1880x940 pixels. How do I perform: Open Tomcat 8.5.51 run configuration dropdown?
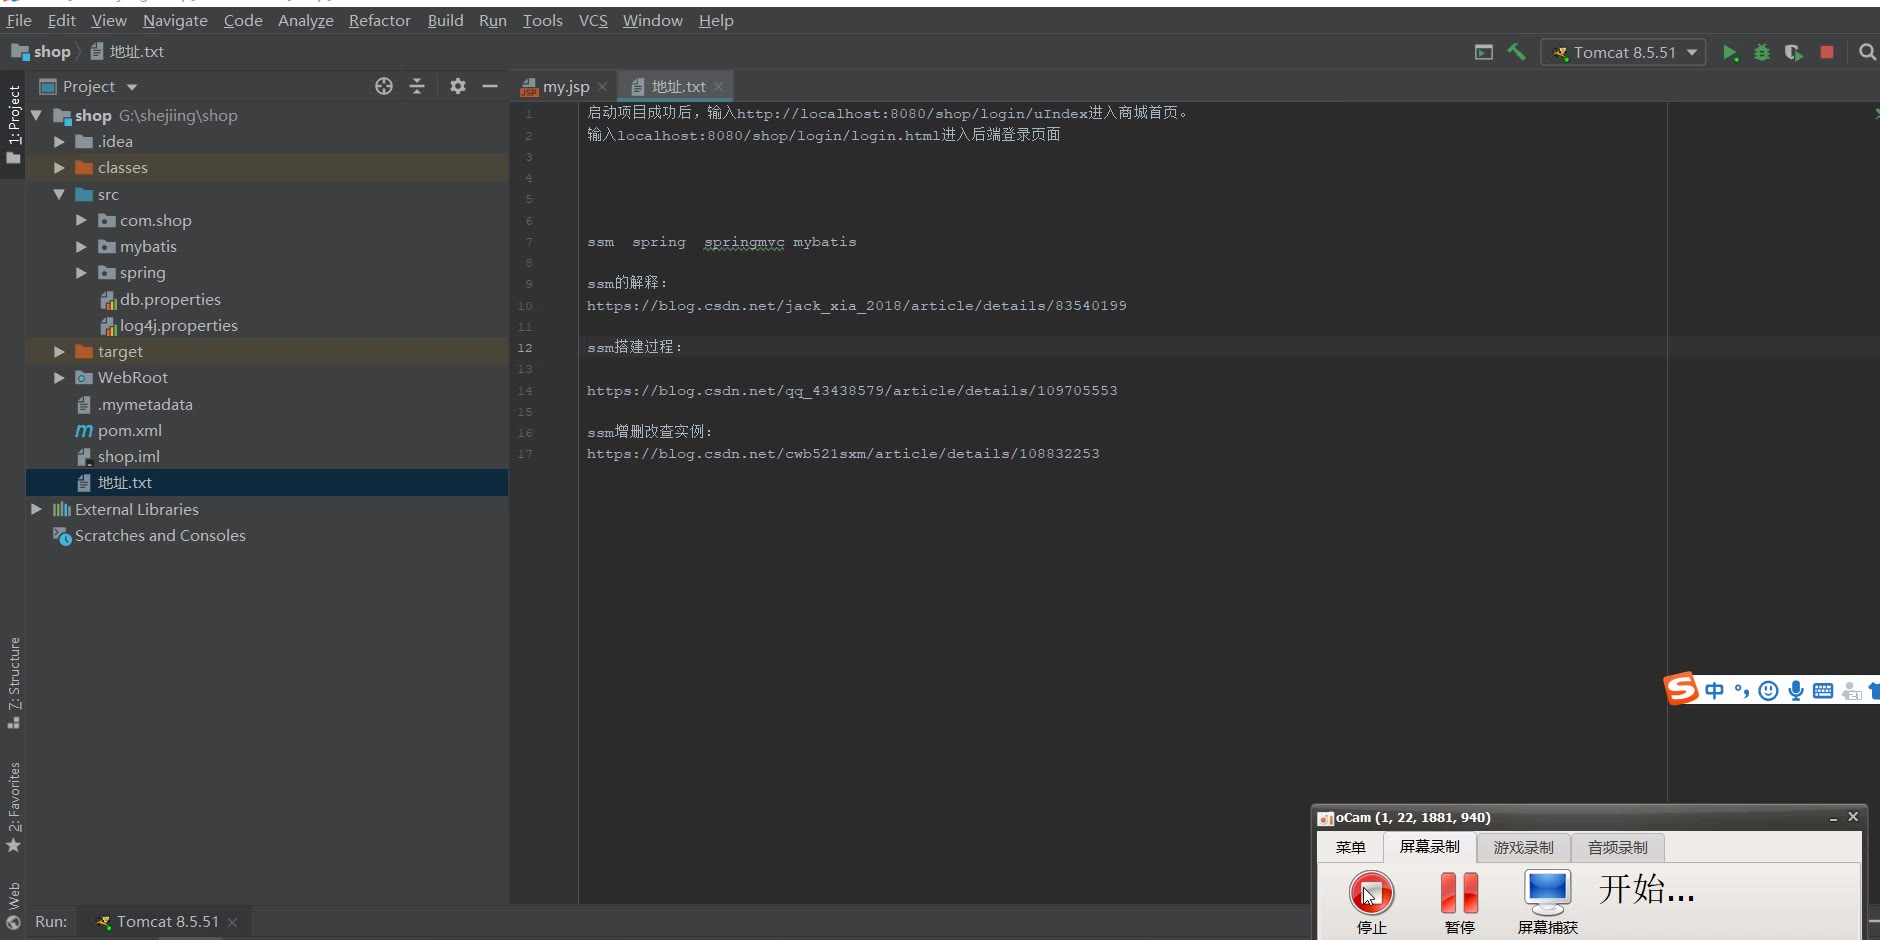click(1623, 52)
